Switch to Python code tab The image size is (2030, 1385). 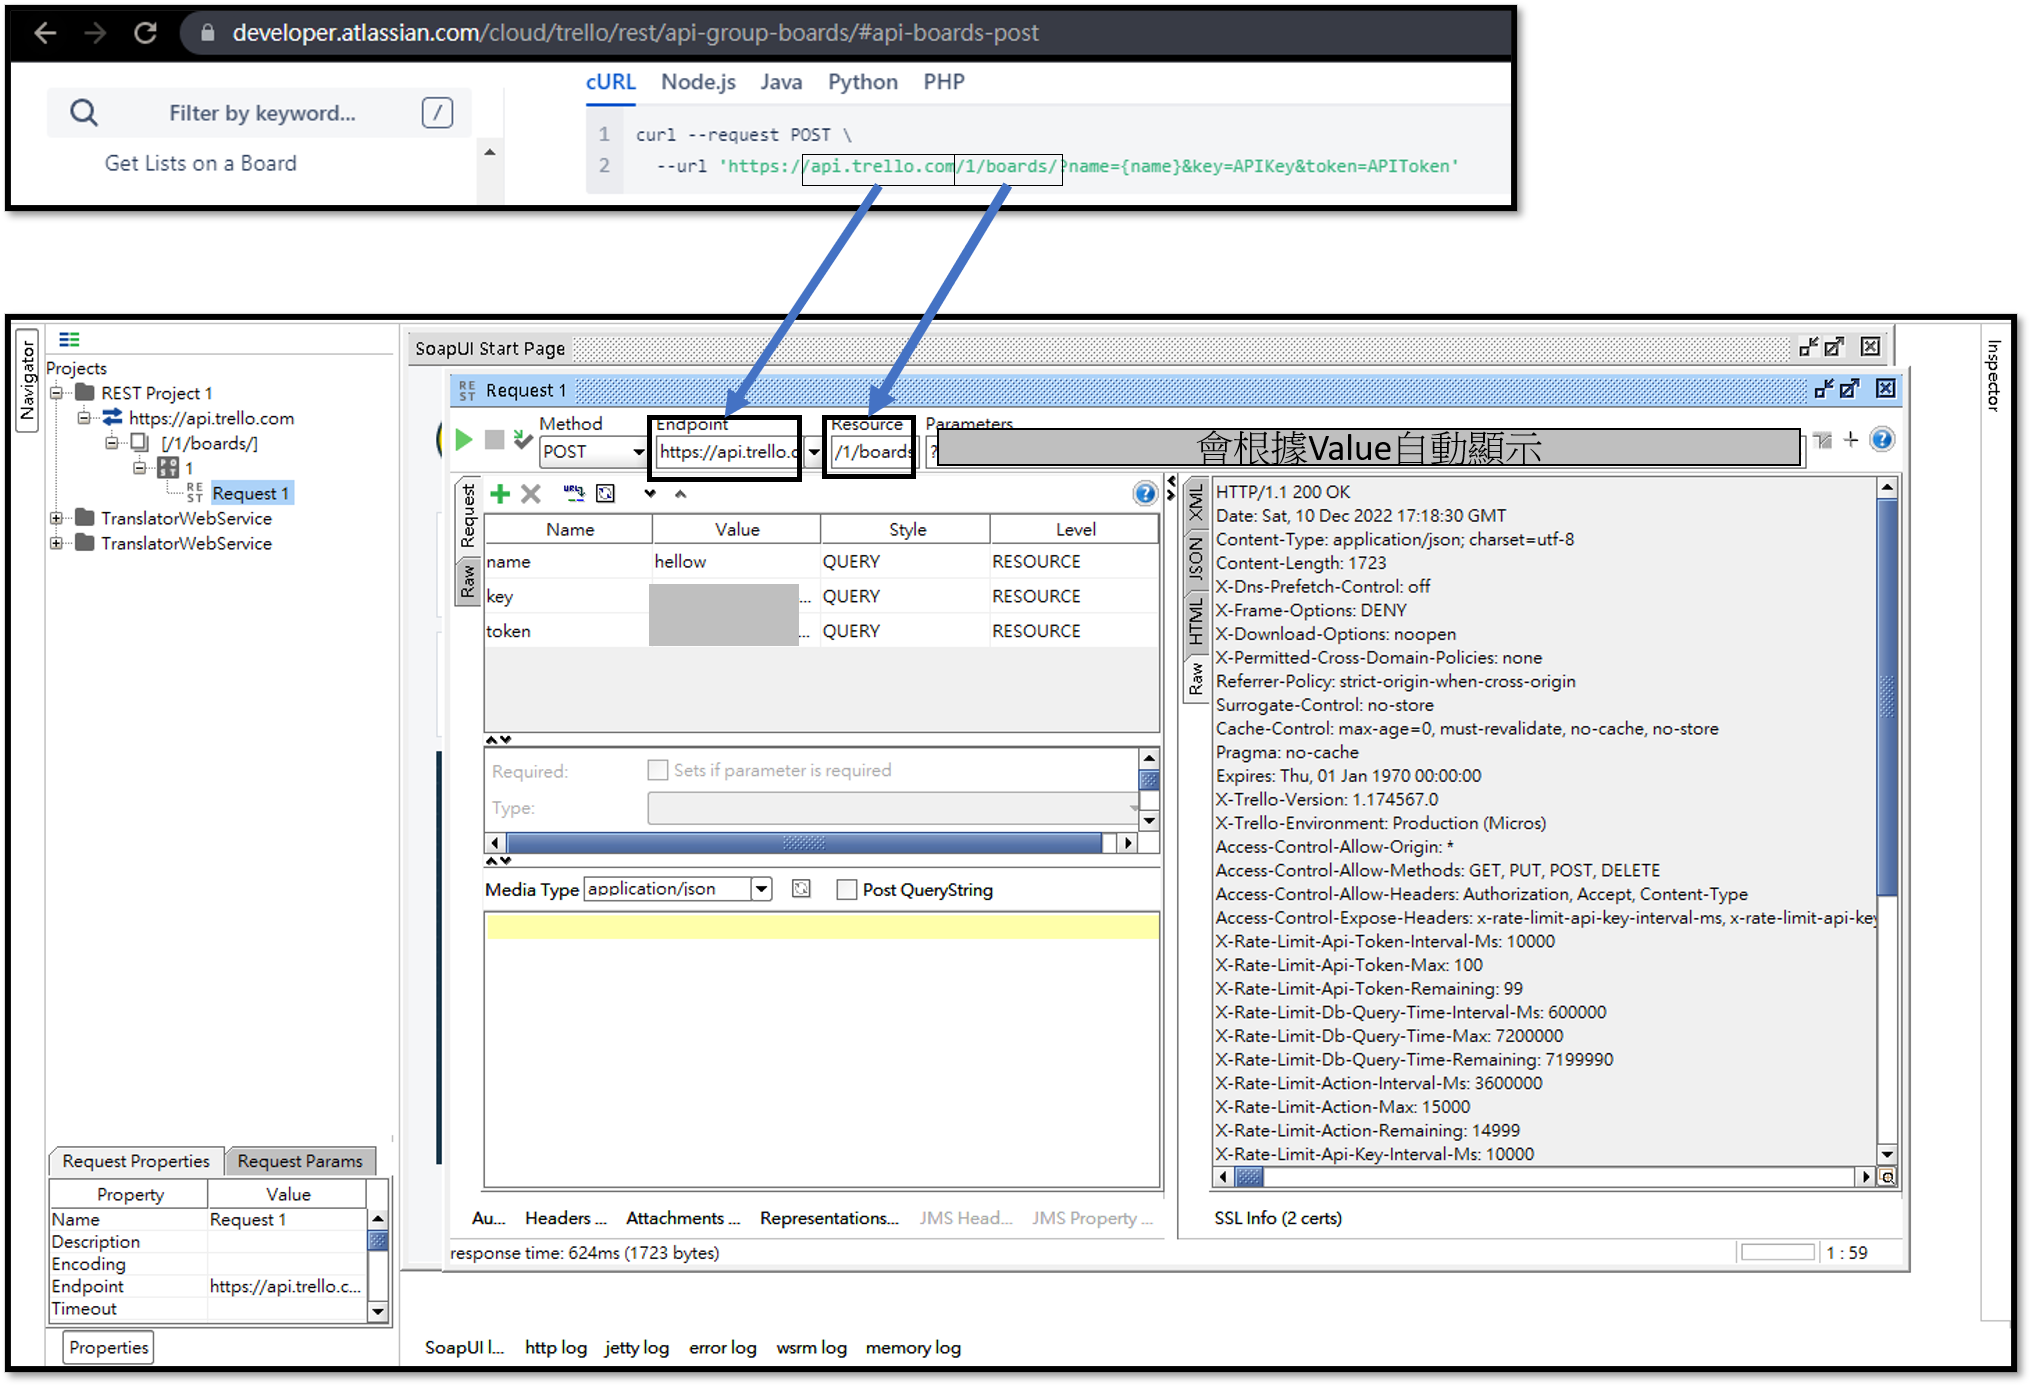point(862,82)
